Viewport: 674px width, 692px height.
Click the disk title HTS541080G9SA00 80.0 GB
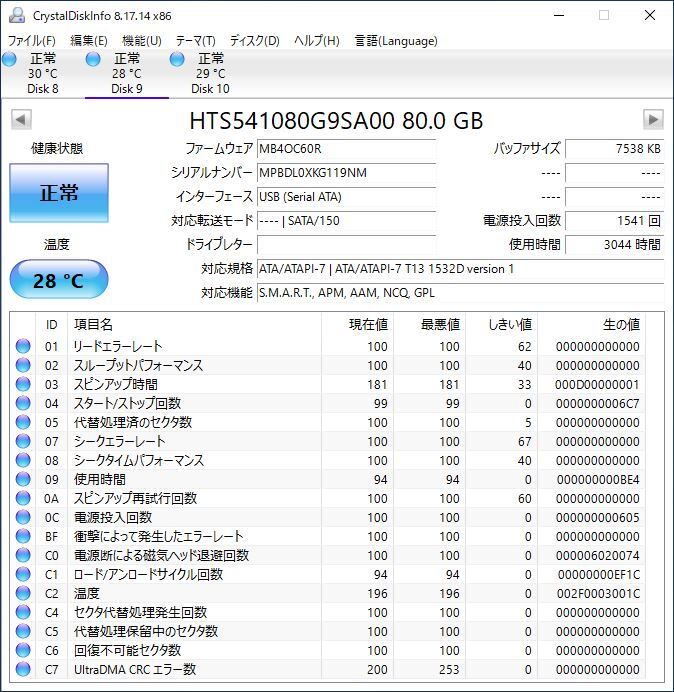pos(336,120)
